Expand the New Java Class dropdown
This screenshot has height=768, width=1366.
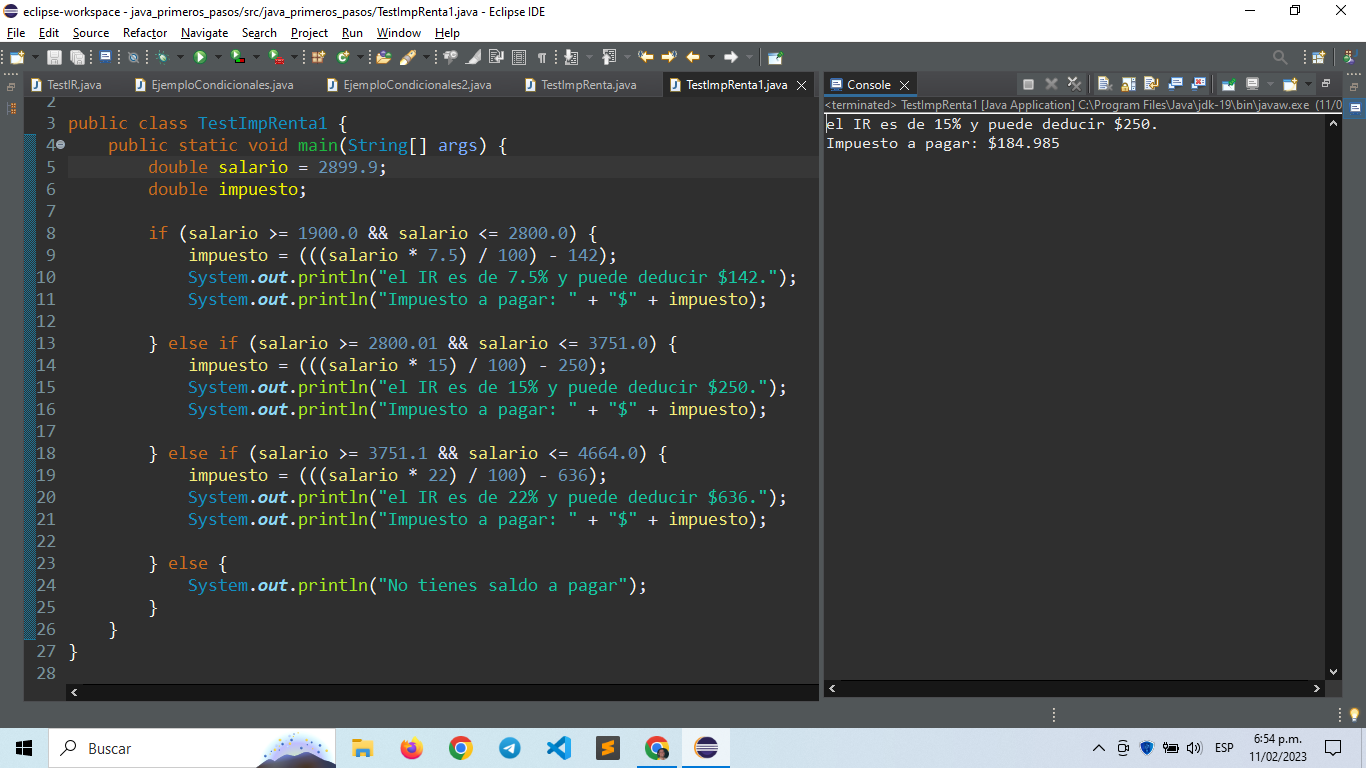pos(360,57)
